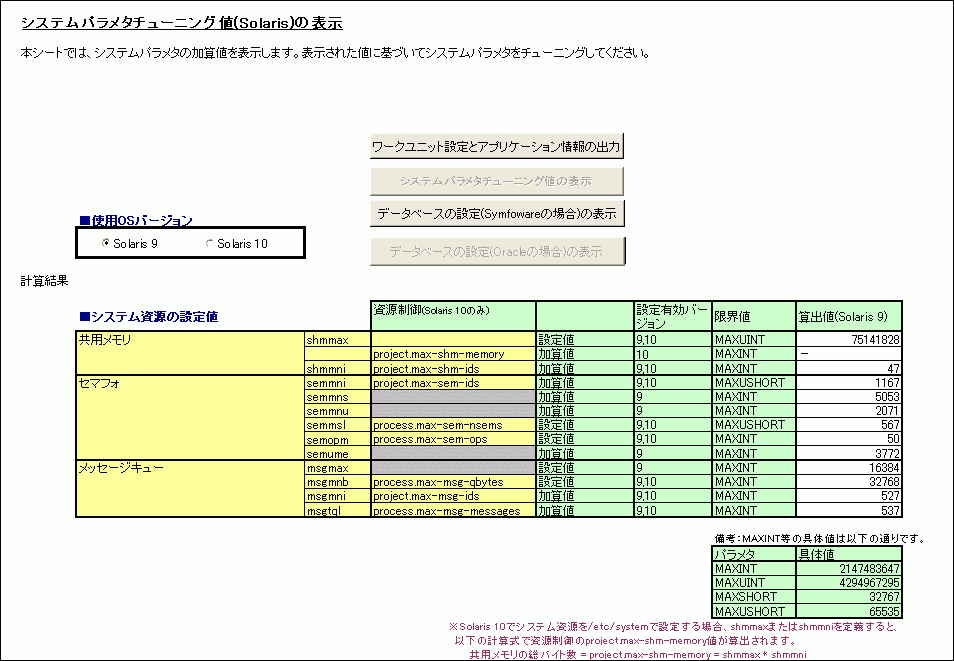Select the msgmnb parameter cell

337,482
